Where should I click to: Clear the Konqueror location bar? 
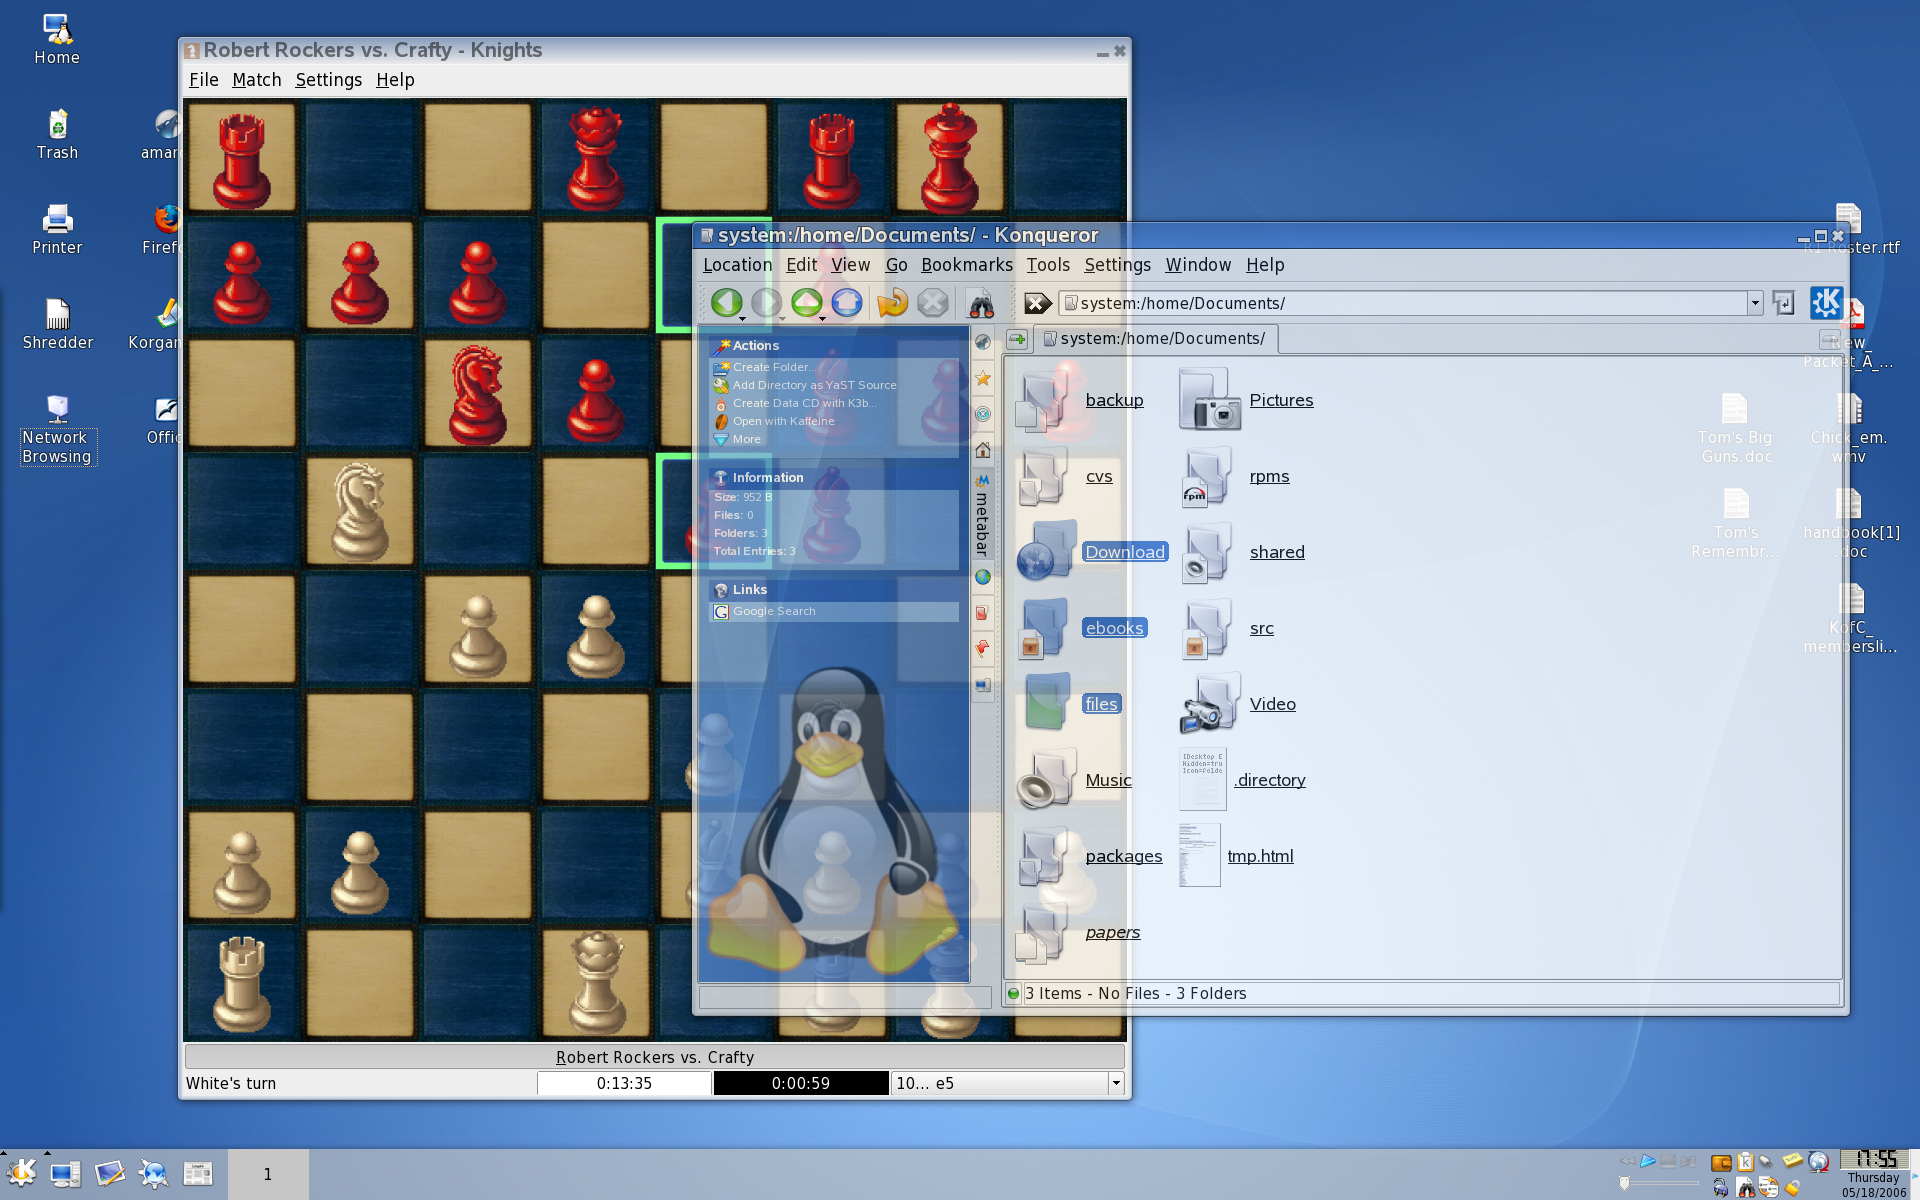(x=1037, y=303)
